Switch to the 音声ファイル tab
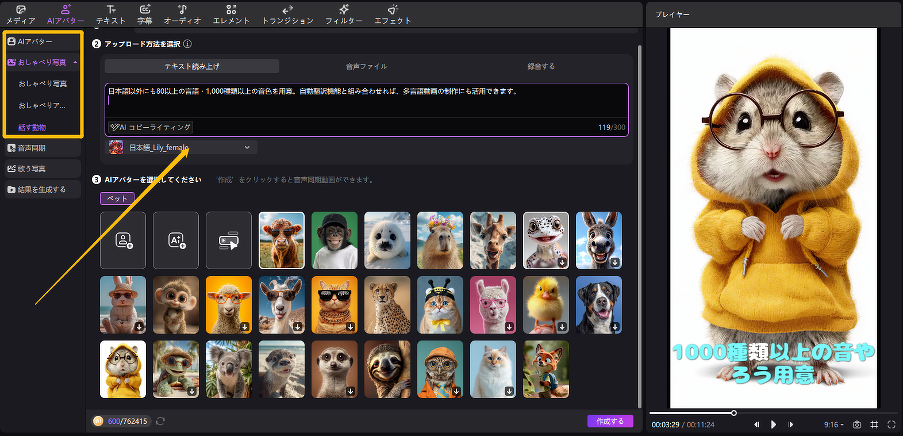This screenshot has width=904, height=436. click(366, 66)
